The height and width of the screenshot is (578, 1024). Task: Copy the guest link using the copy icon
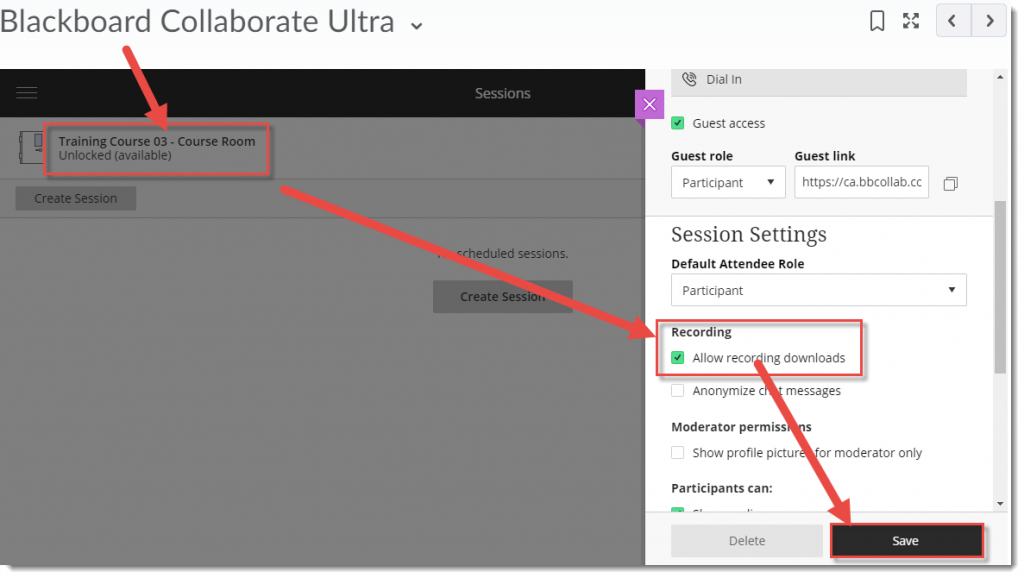(950, 183)
